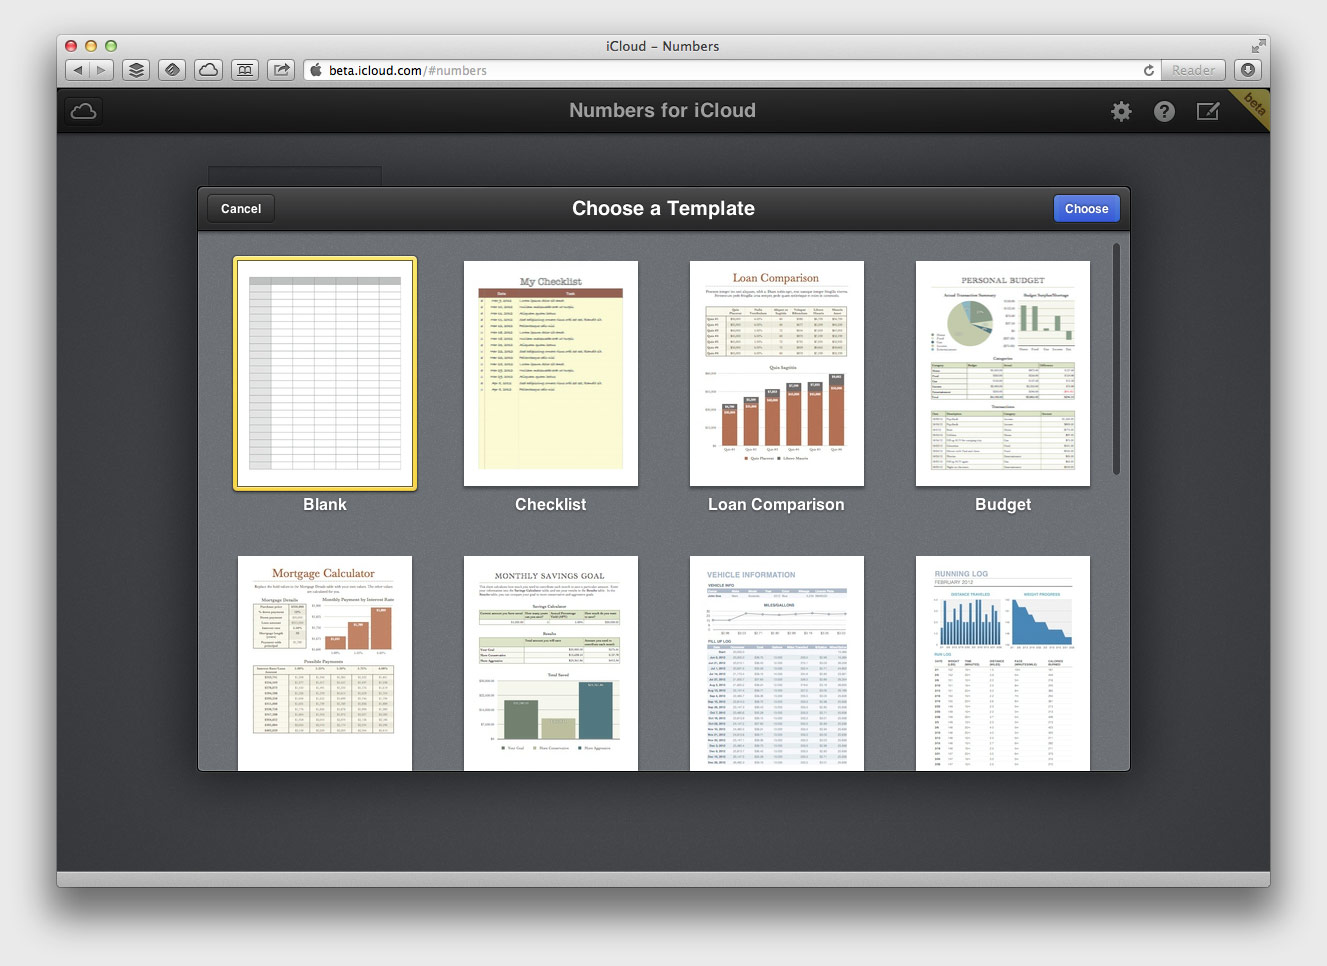The image size is (1327, 966).
Task: Open the help question mark icon
Action: click(1164, 111)
